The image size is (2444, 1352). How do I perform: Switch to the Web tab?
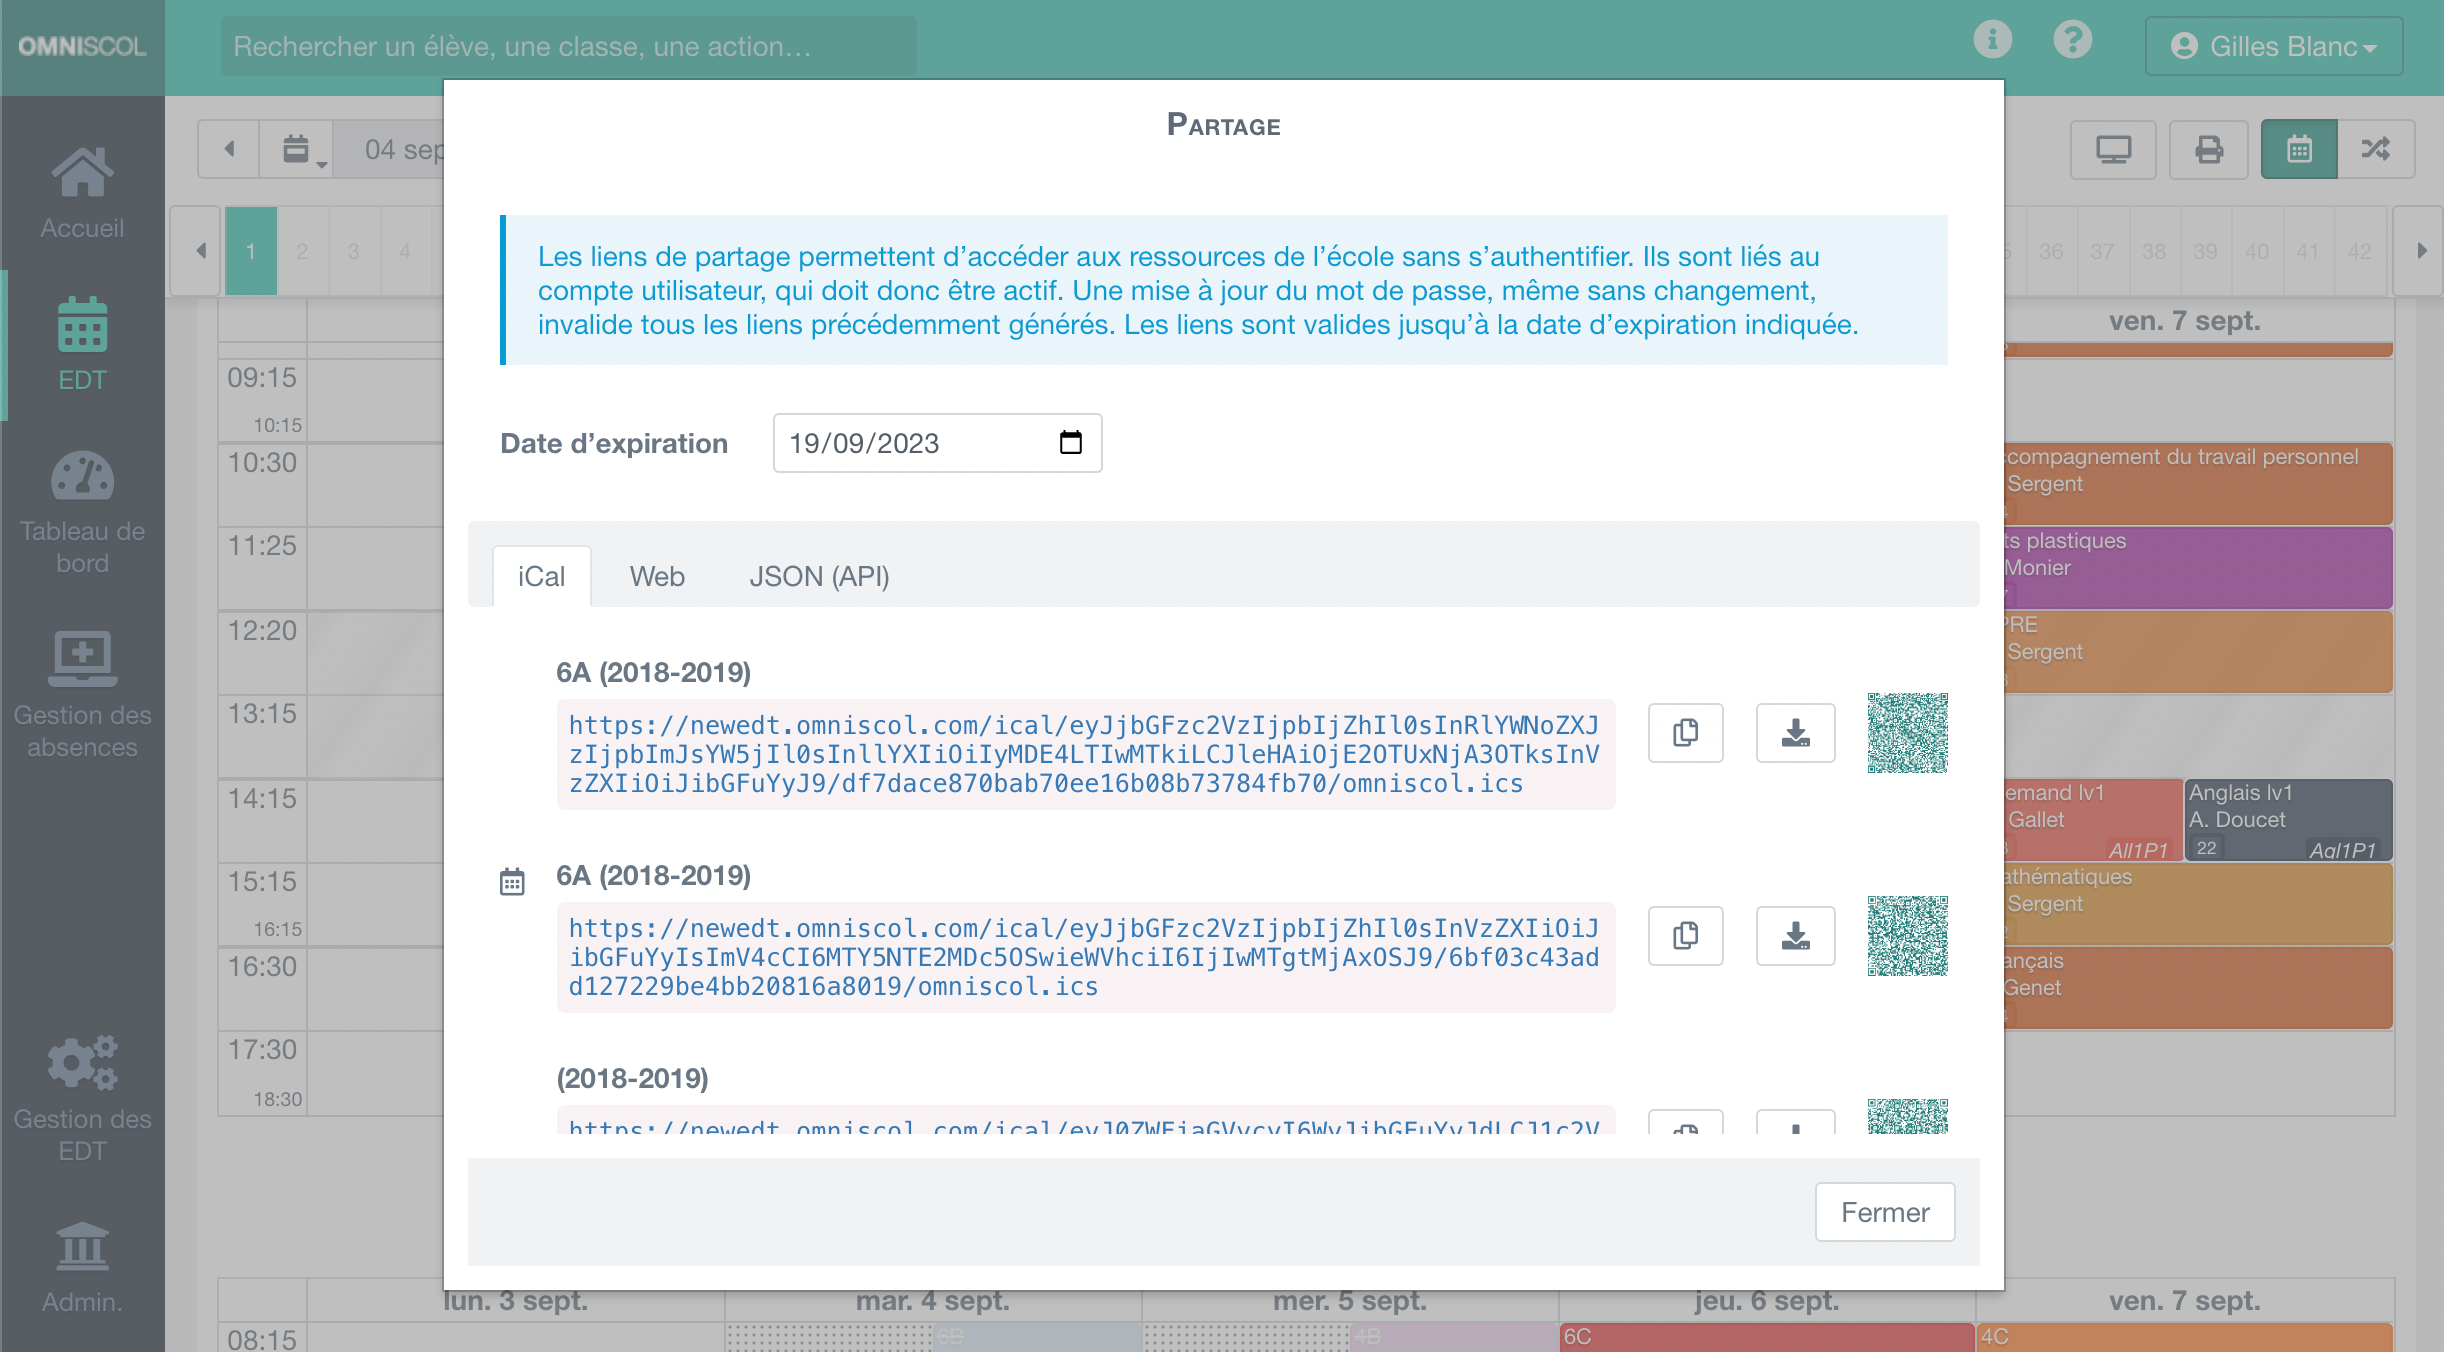pyautogui.click(x=657, y=576)
